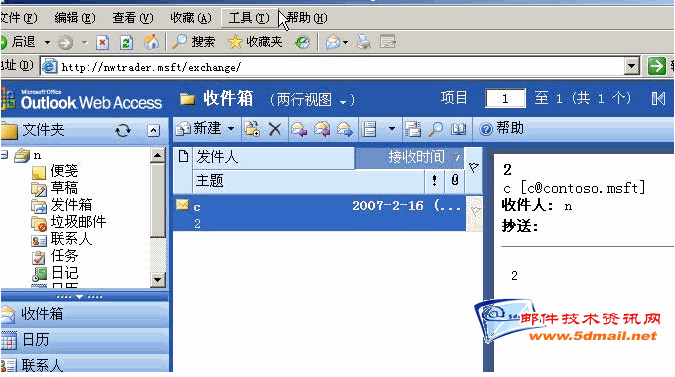This screenshot has width=675, height=377.
Task: Open the address bar dropdown arrow
Action: click(632, 66)
